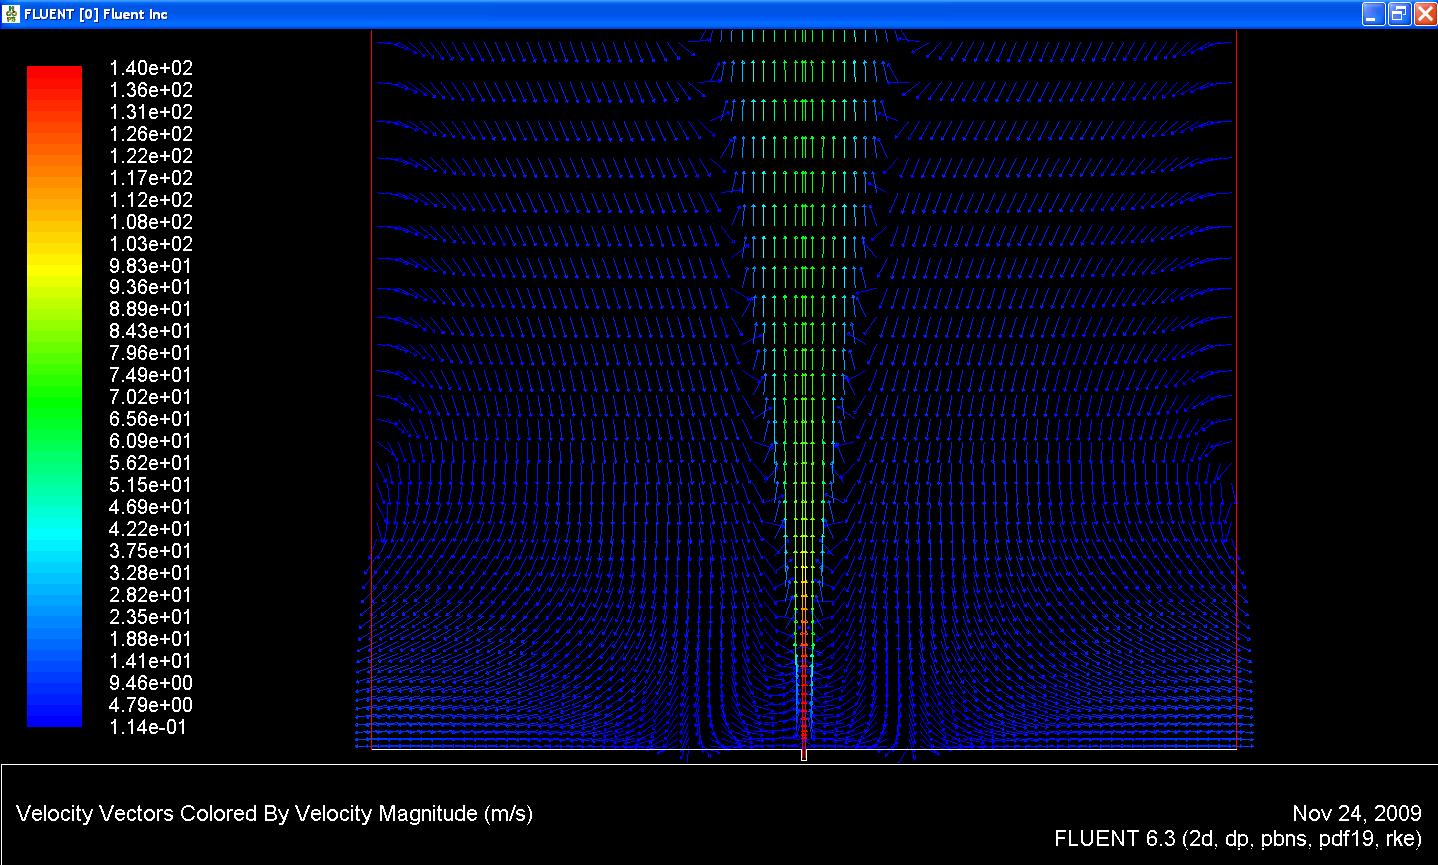Click the yellow band of the color bar
1438x865 pixels.
(x=54, y=265)
